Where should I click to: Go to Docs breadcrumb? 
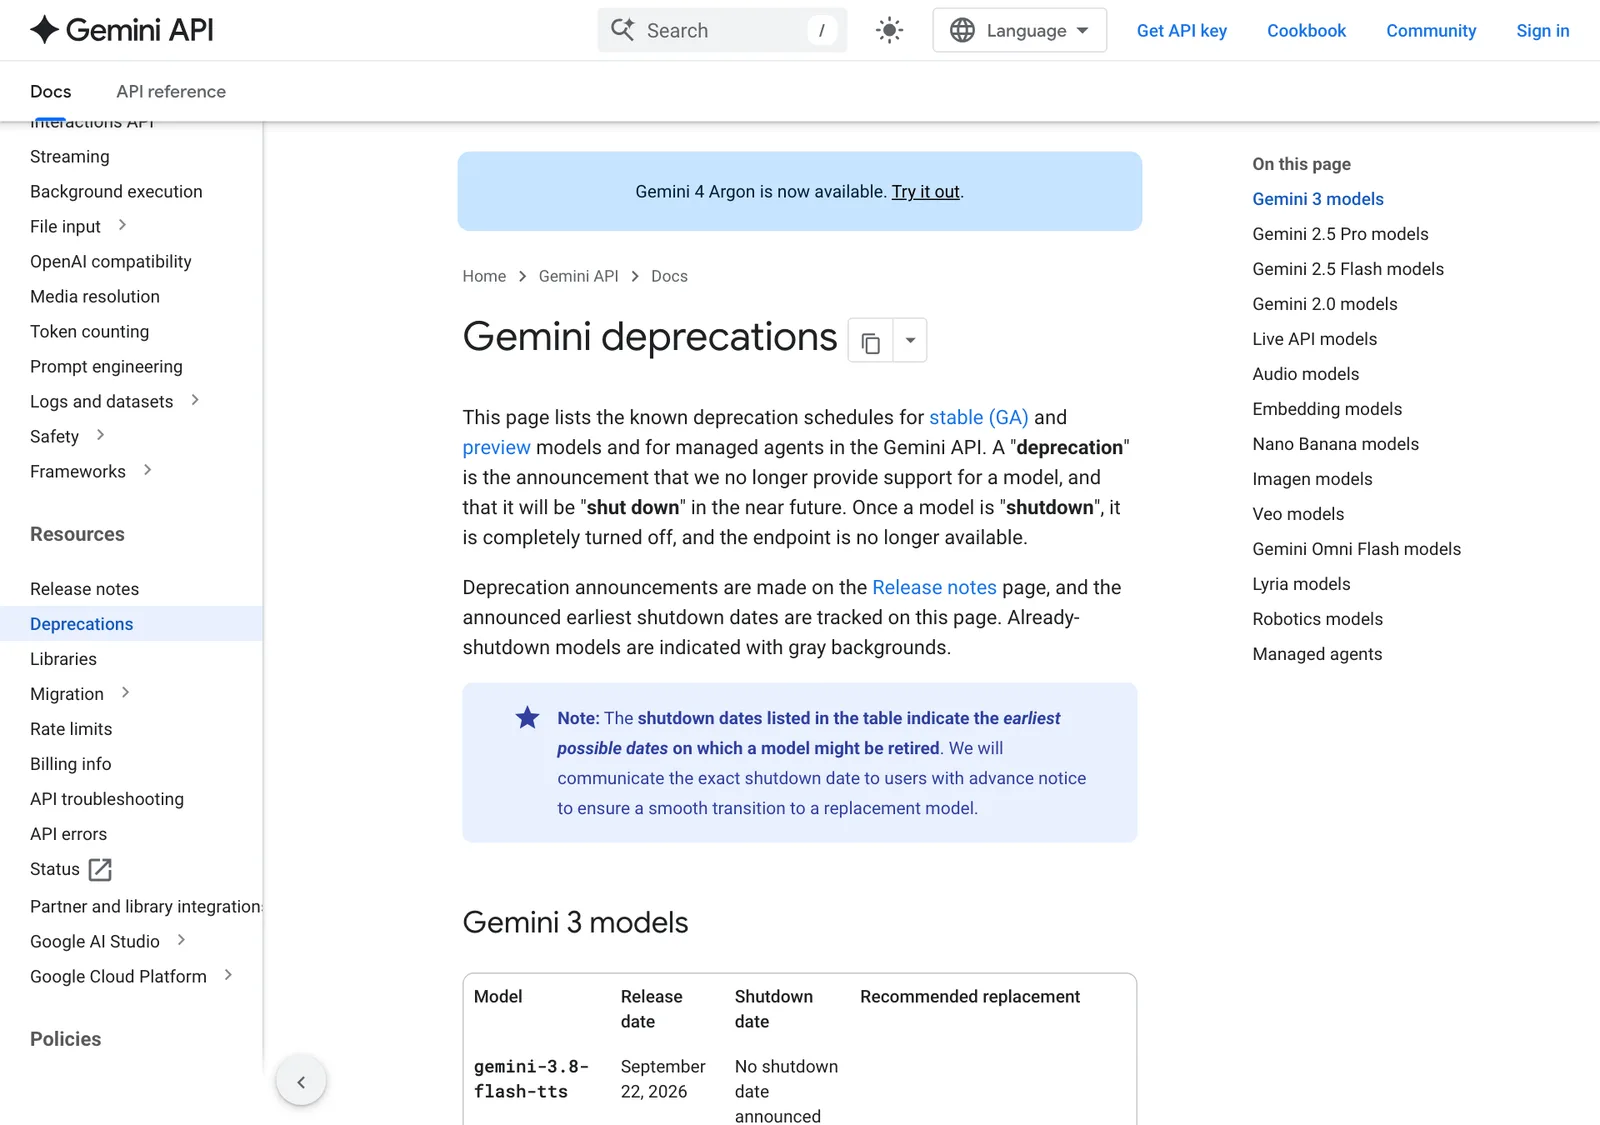669,276
